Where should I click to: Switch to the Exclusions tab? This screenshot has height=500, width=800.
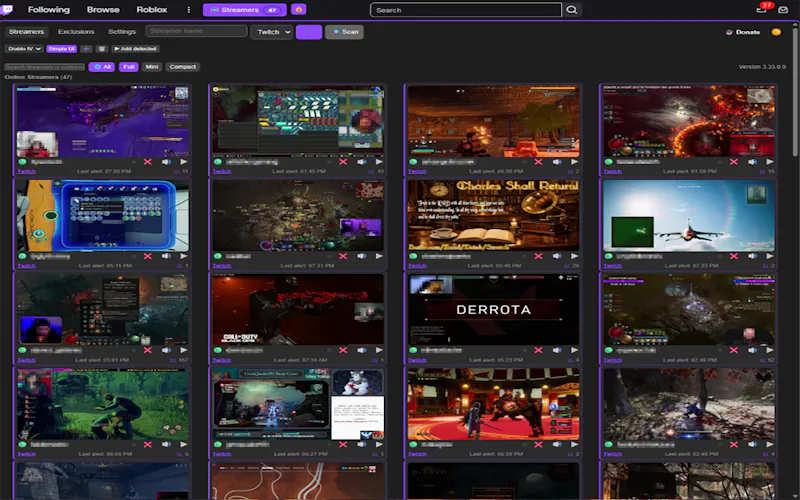76,32
